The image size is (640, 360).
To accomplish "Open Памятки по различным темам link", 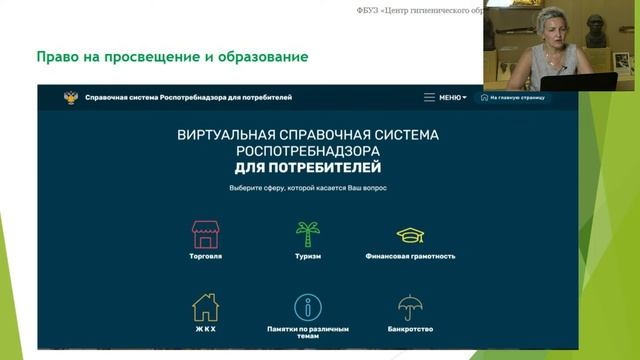I will [308, 332].
